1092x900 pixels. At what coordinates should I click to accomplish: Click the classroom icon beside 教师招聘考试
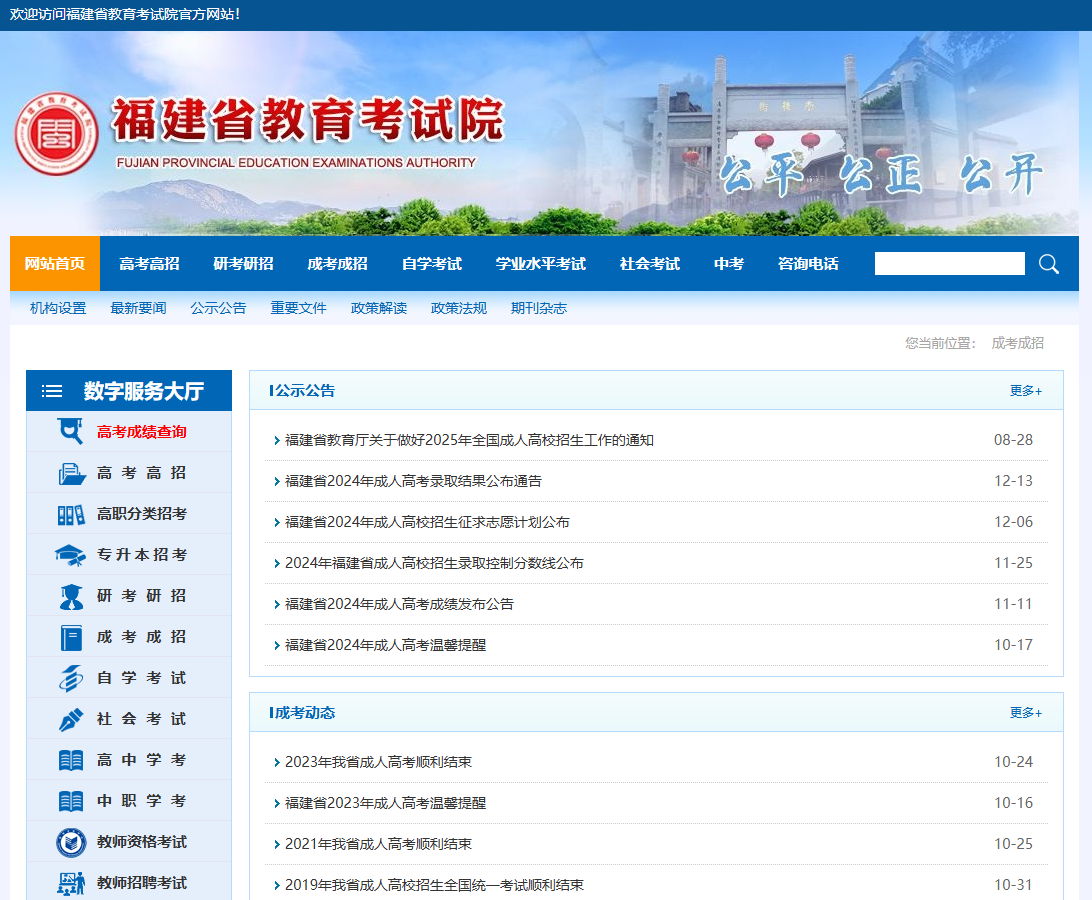pos(71,883)
